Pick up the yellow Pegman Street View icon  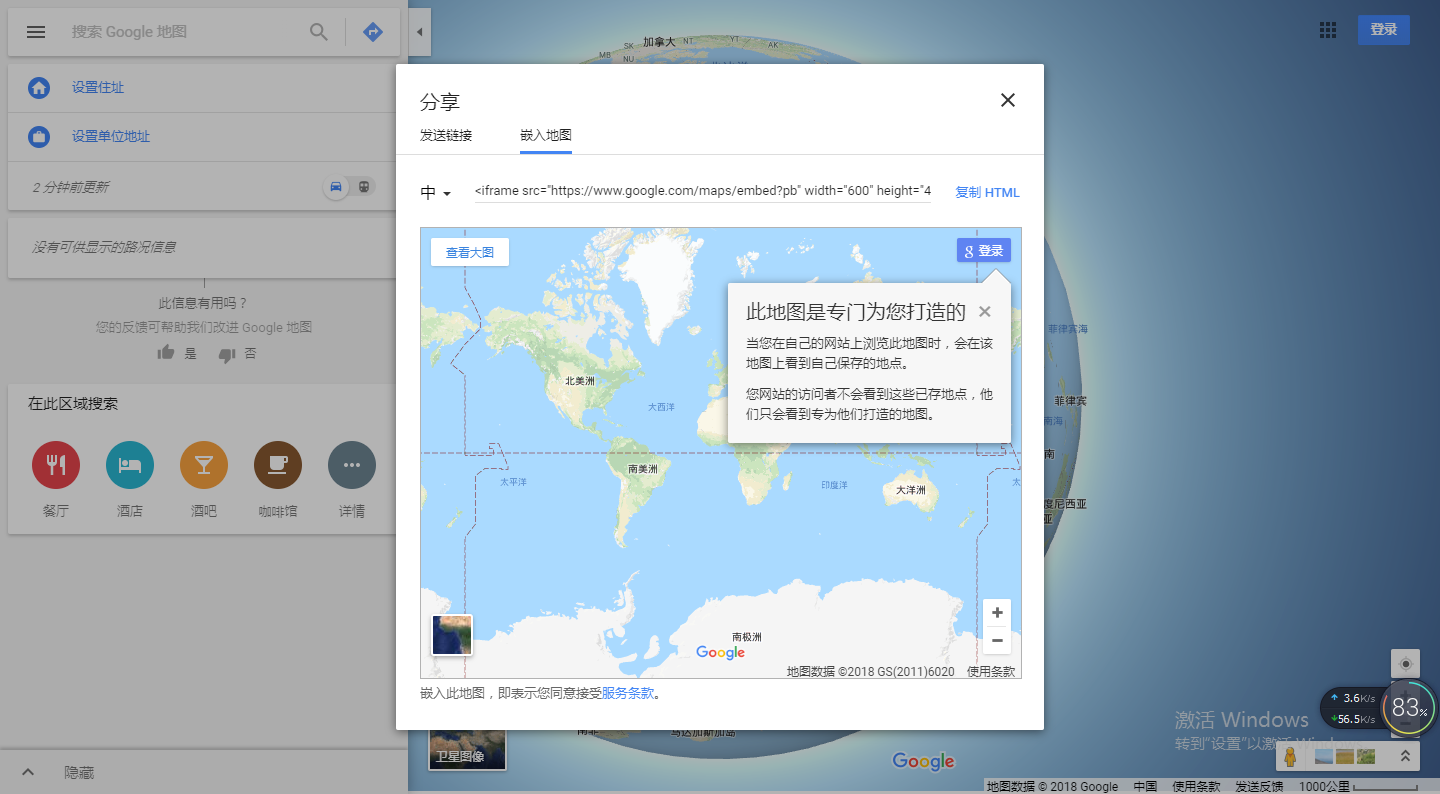pos(1290,756)
